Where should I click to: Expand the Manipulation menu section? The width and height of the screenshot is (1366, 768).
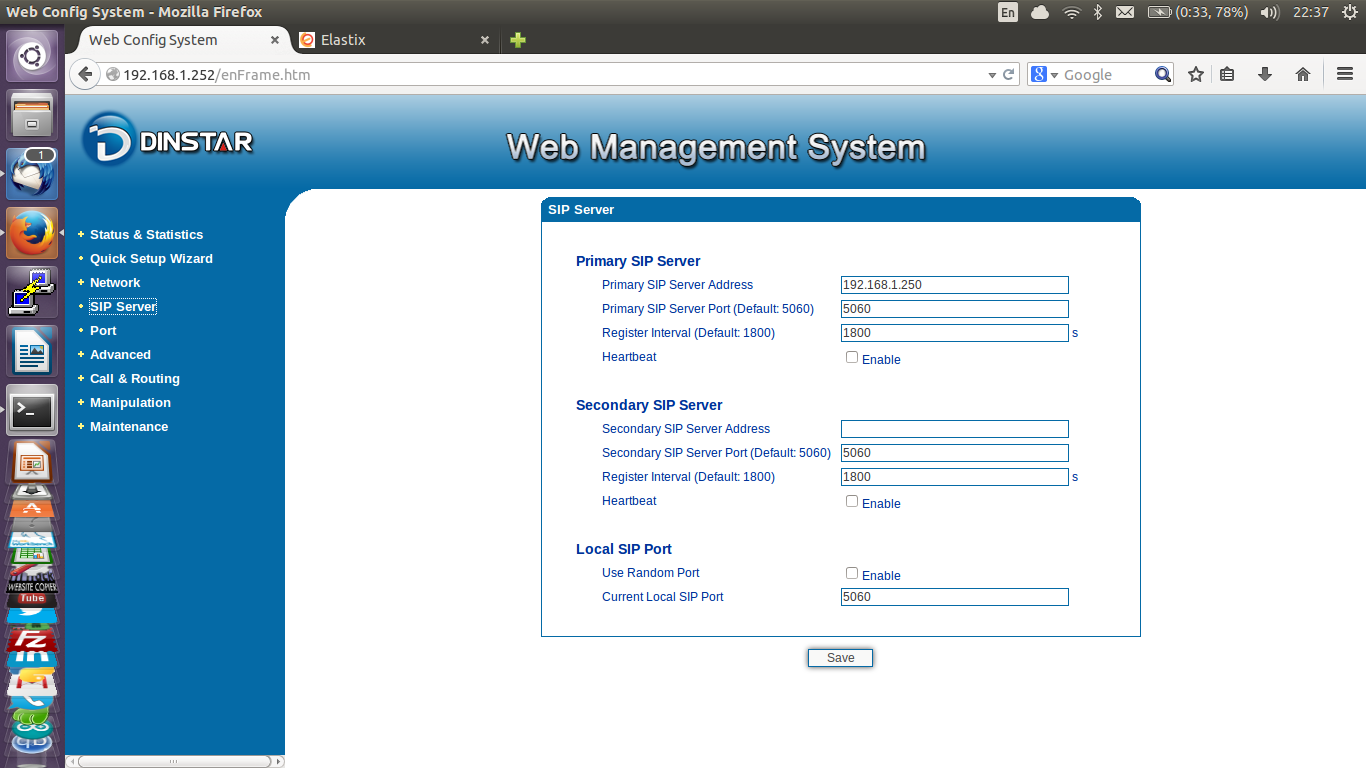tap(130, 403)
